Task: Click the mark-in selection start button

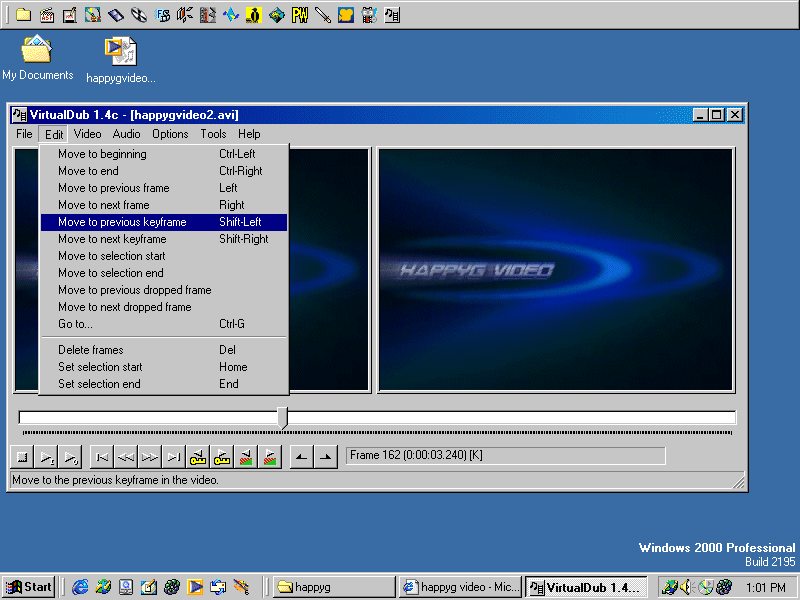Action: pos(302,457)
